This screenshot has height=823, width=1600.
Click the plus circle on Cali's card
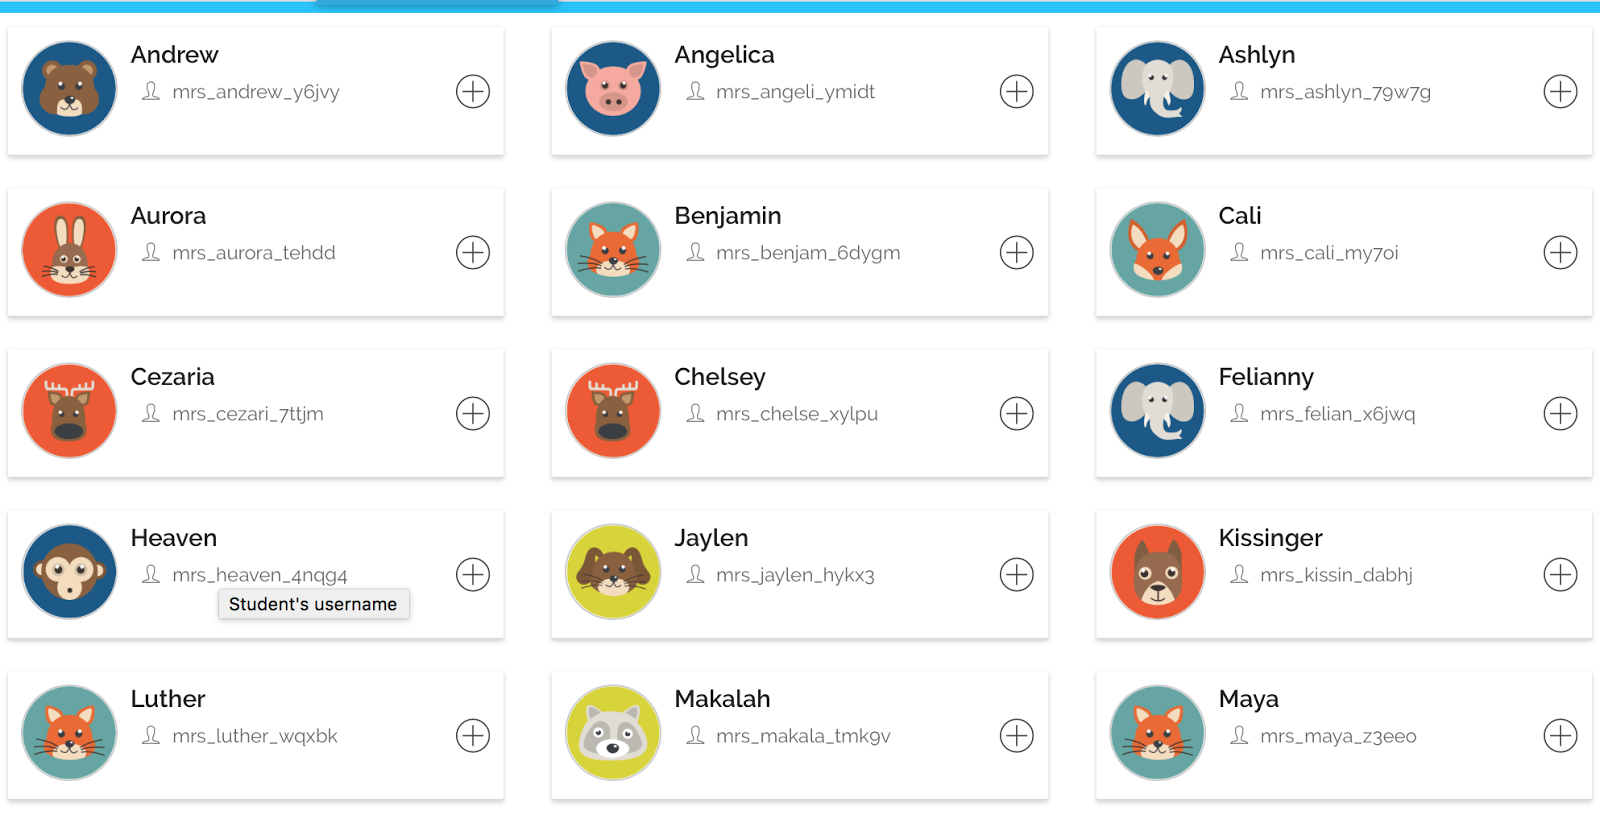(x=1560, y=253)
